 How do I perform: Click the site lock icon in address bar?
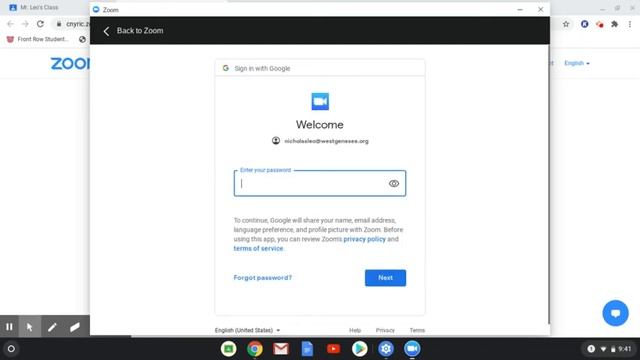point(59,24)
